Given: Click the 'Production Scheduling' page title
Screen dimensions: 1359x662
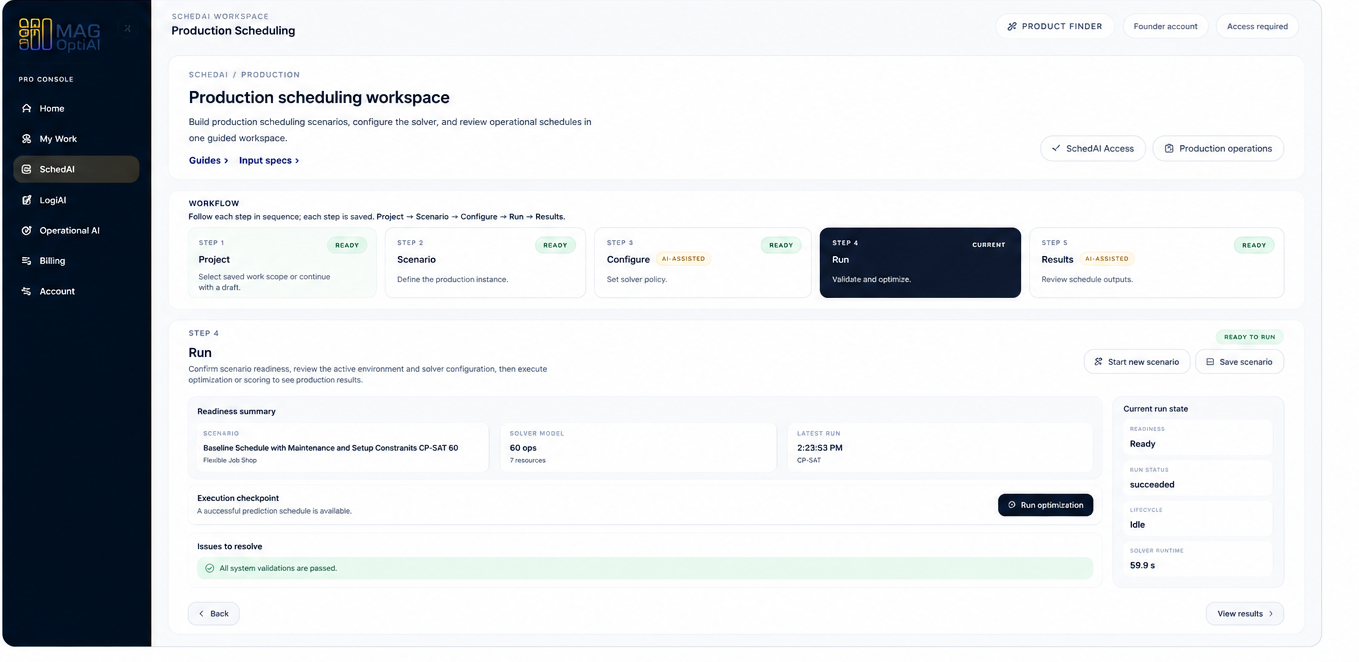Looking at the screenshot, I should [233, 31].
